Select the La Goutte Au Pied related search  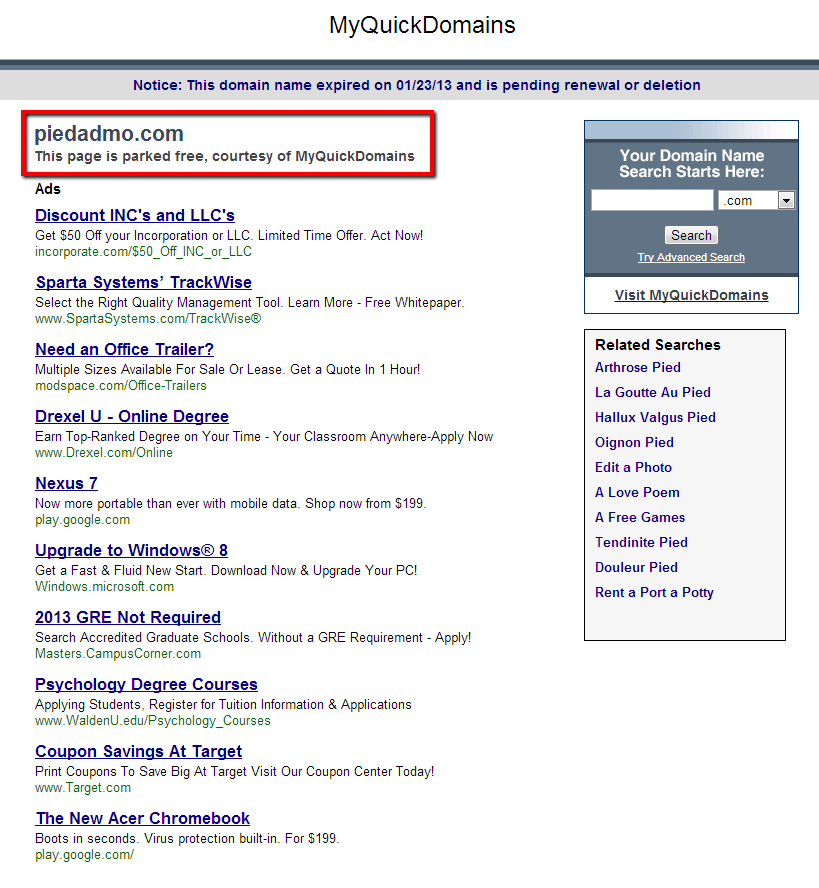pos(652,392)
